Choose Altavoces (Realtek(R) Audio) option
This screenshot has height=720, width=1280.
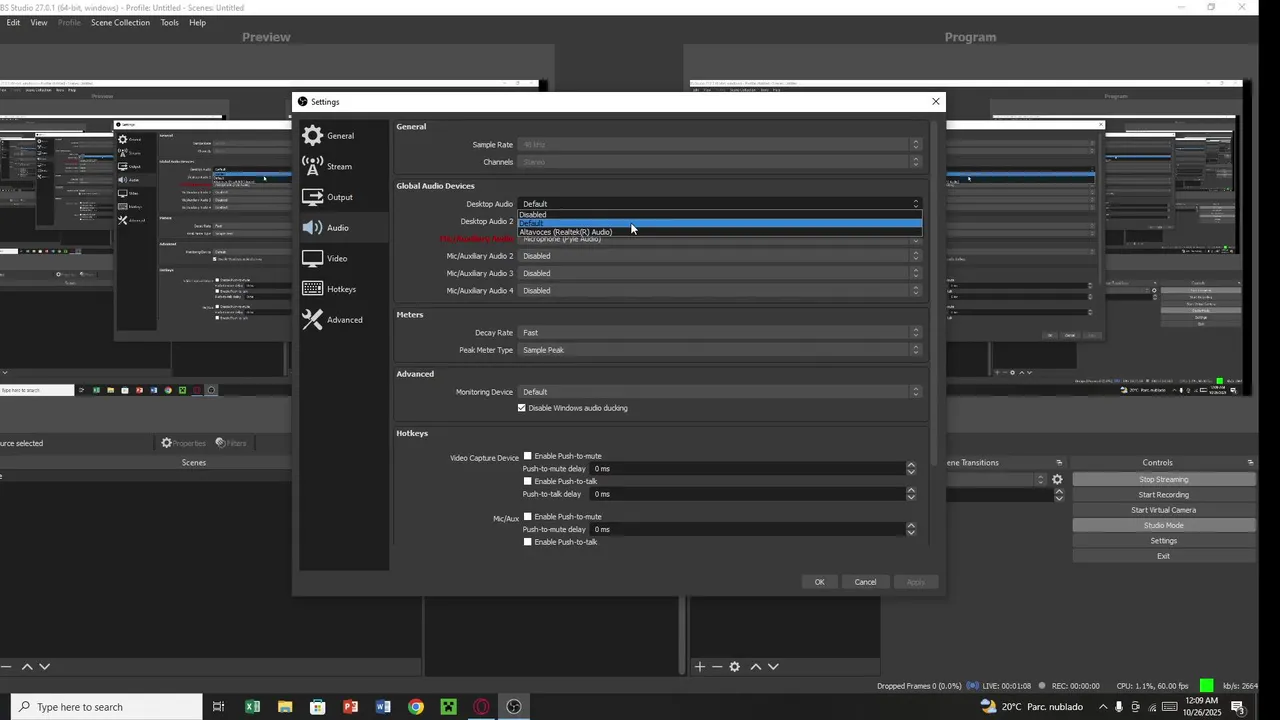(x=719, y=232)
